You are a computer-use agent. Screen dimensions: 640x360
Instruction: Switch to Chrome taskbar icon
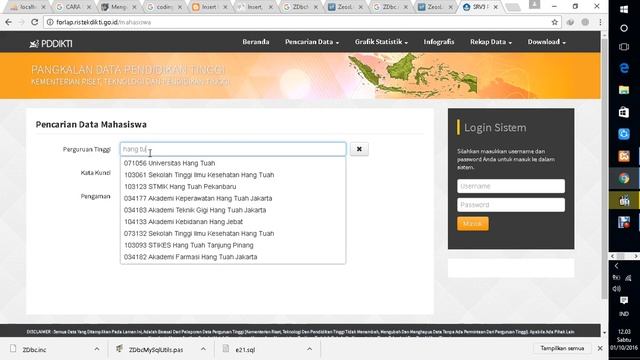tap(624, 178)
